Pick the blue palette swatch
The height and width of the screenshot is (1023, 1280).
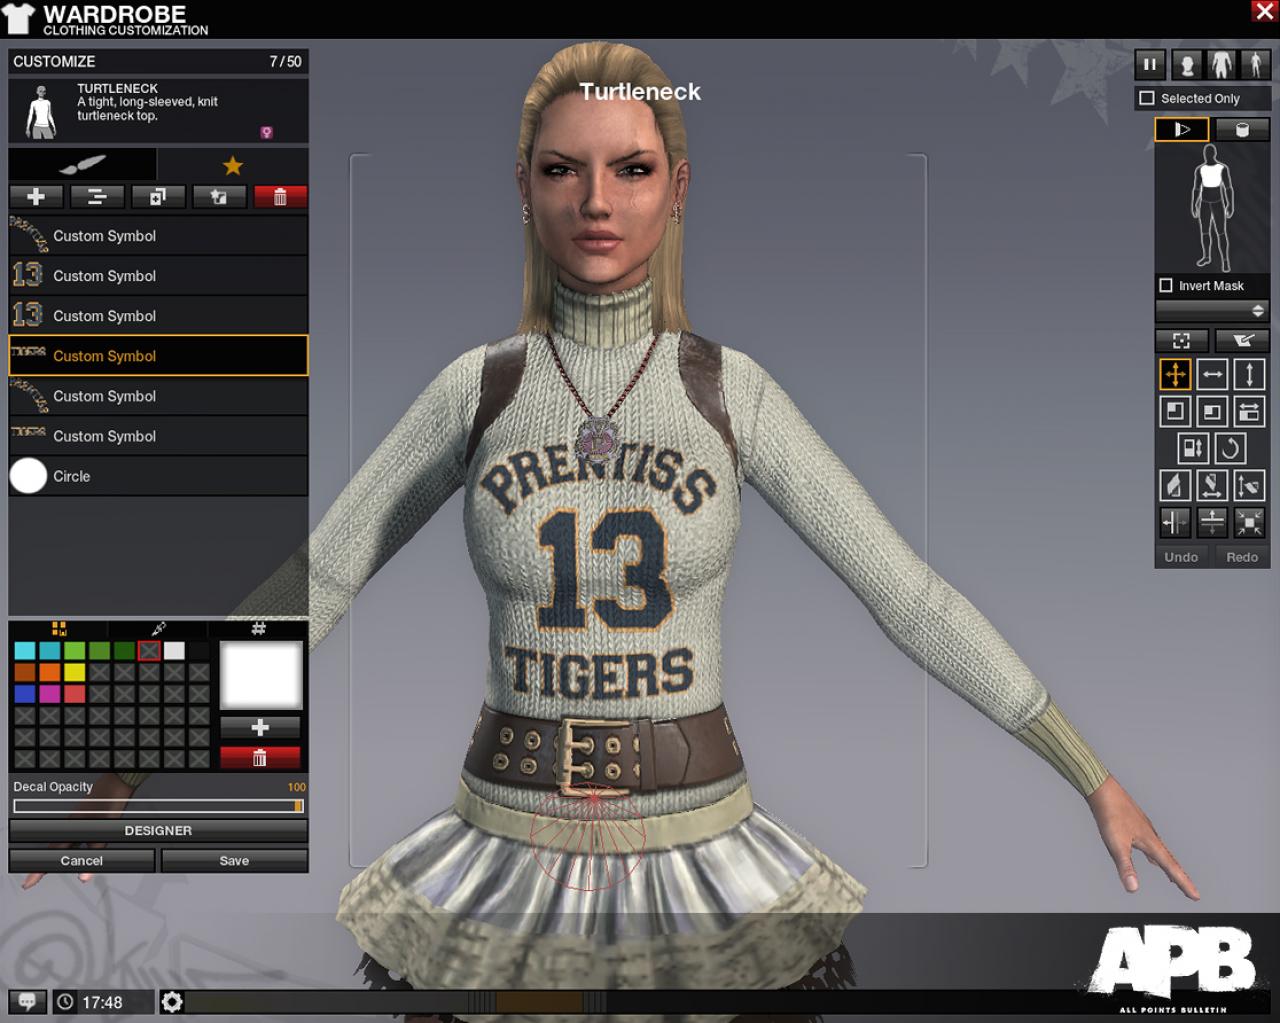point(24,694)
